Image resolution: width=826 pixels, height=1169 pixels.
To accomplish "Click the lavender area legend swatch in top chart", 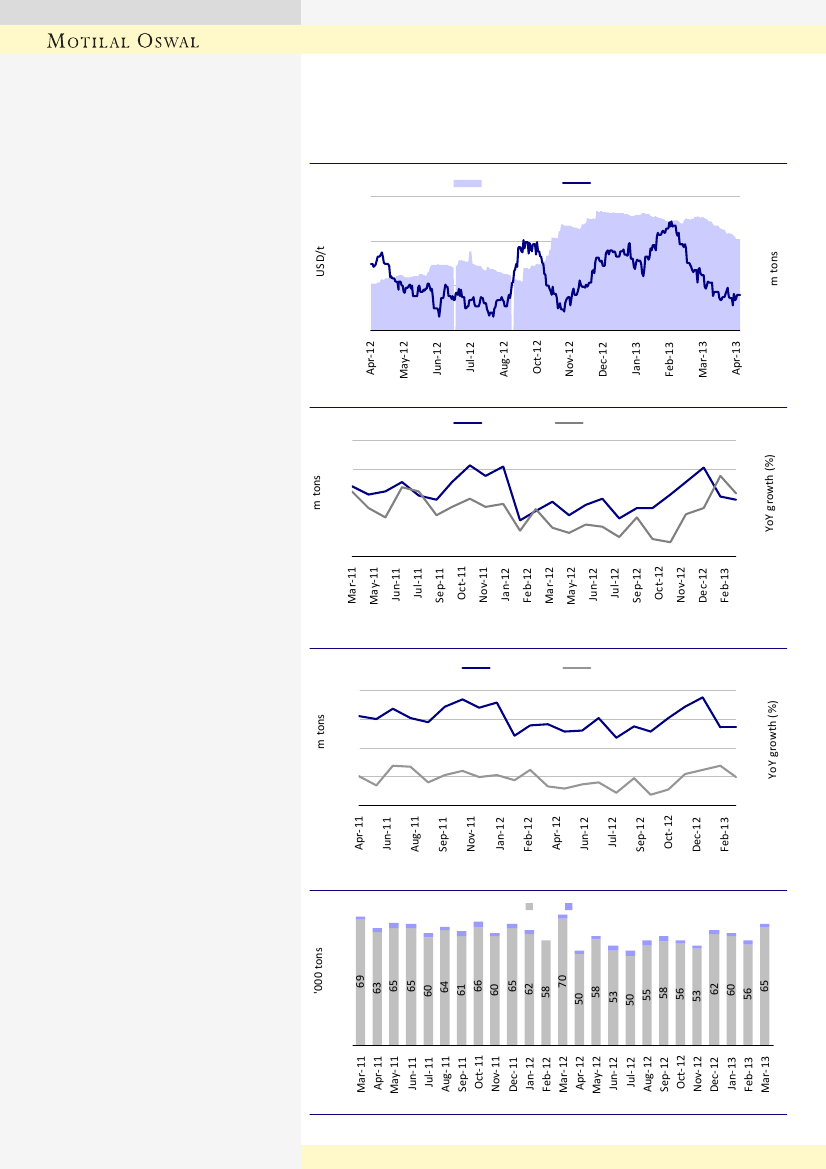I will [467, 183].
